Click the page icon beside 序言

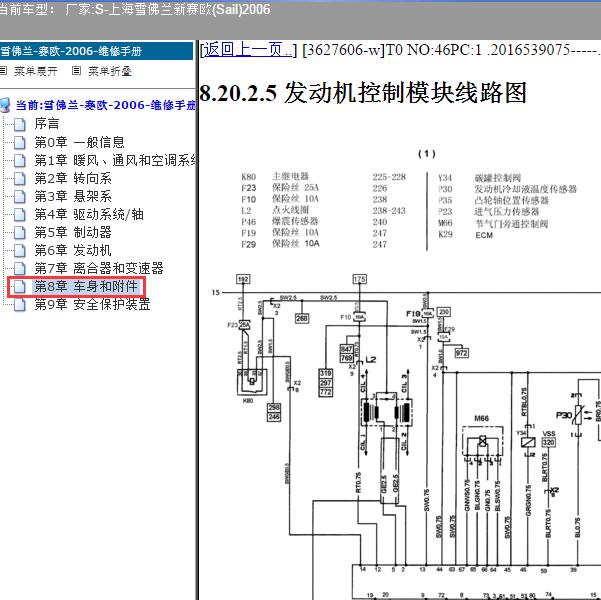pyautogui.click(x=20, y=124)
